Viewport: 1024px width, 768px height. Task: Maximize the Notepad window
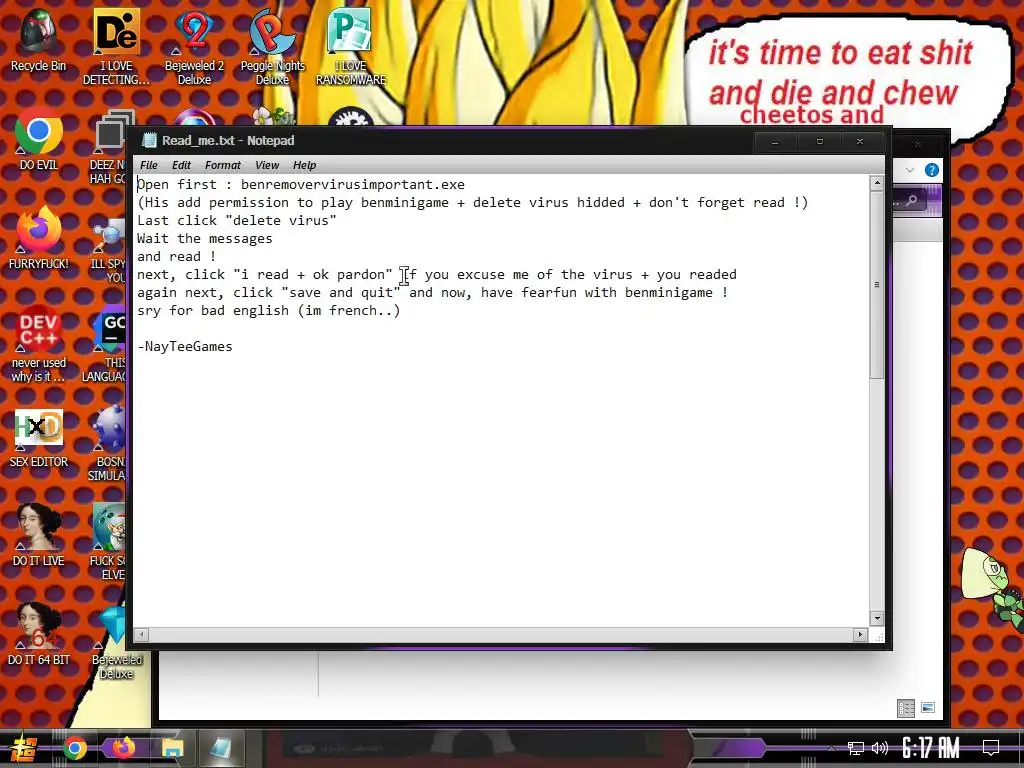pyautogui.click(x=820, y=142)
